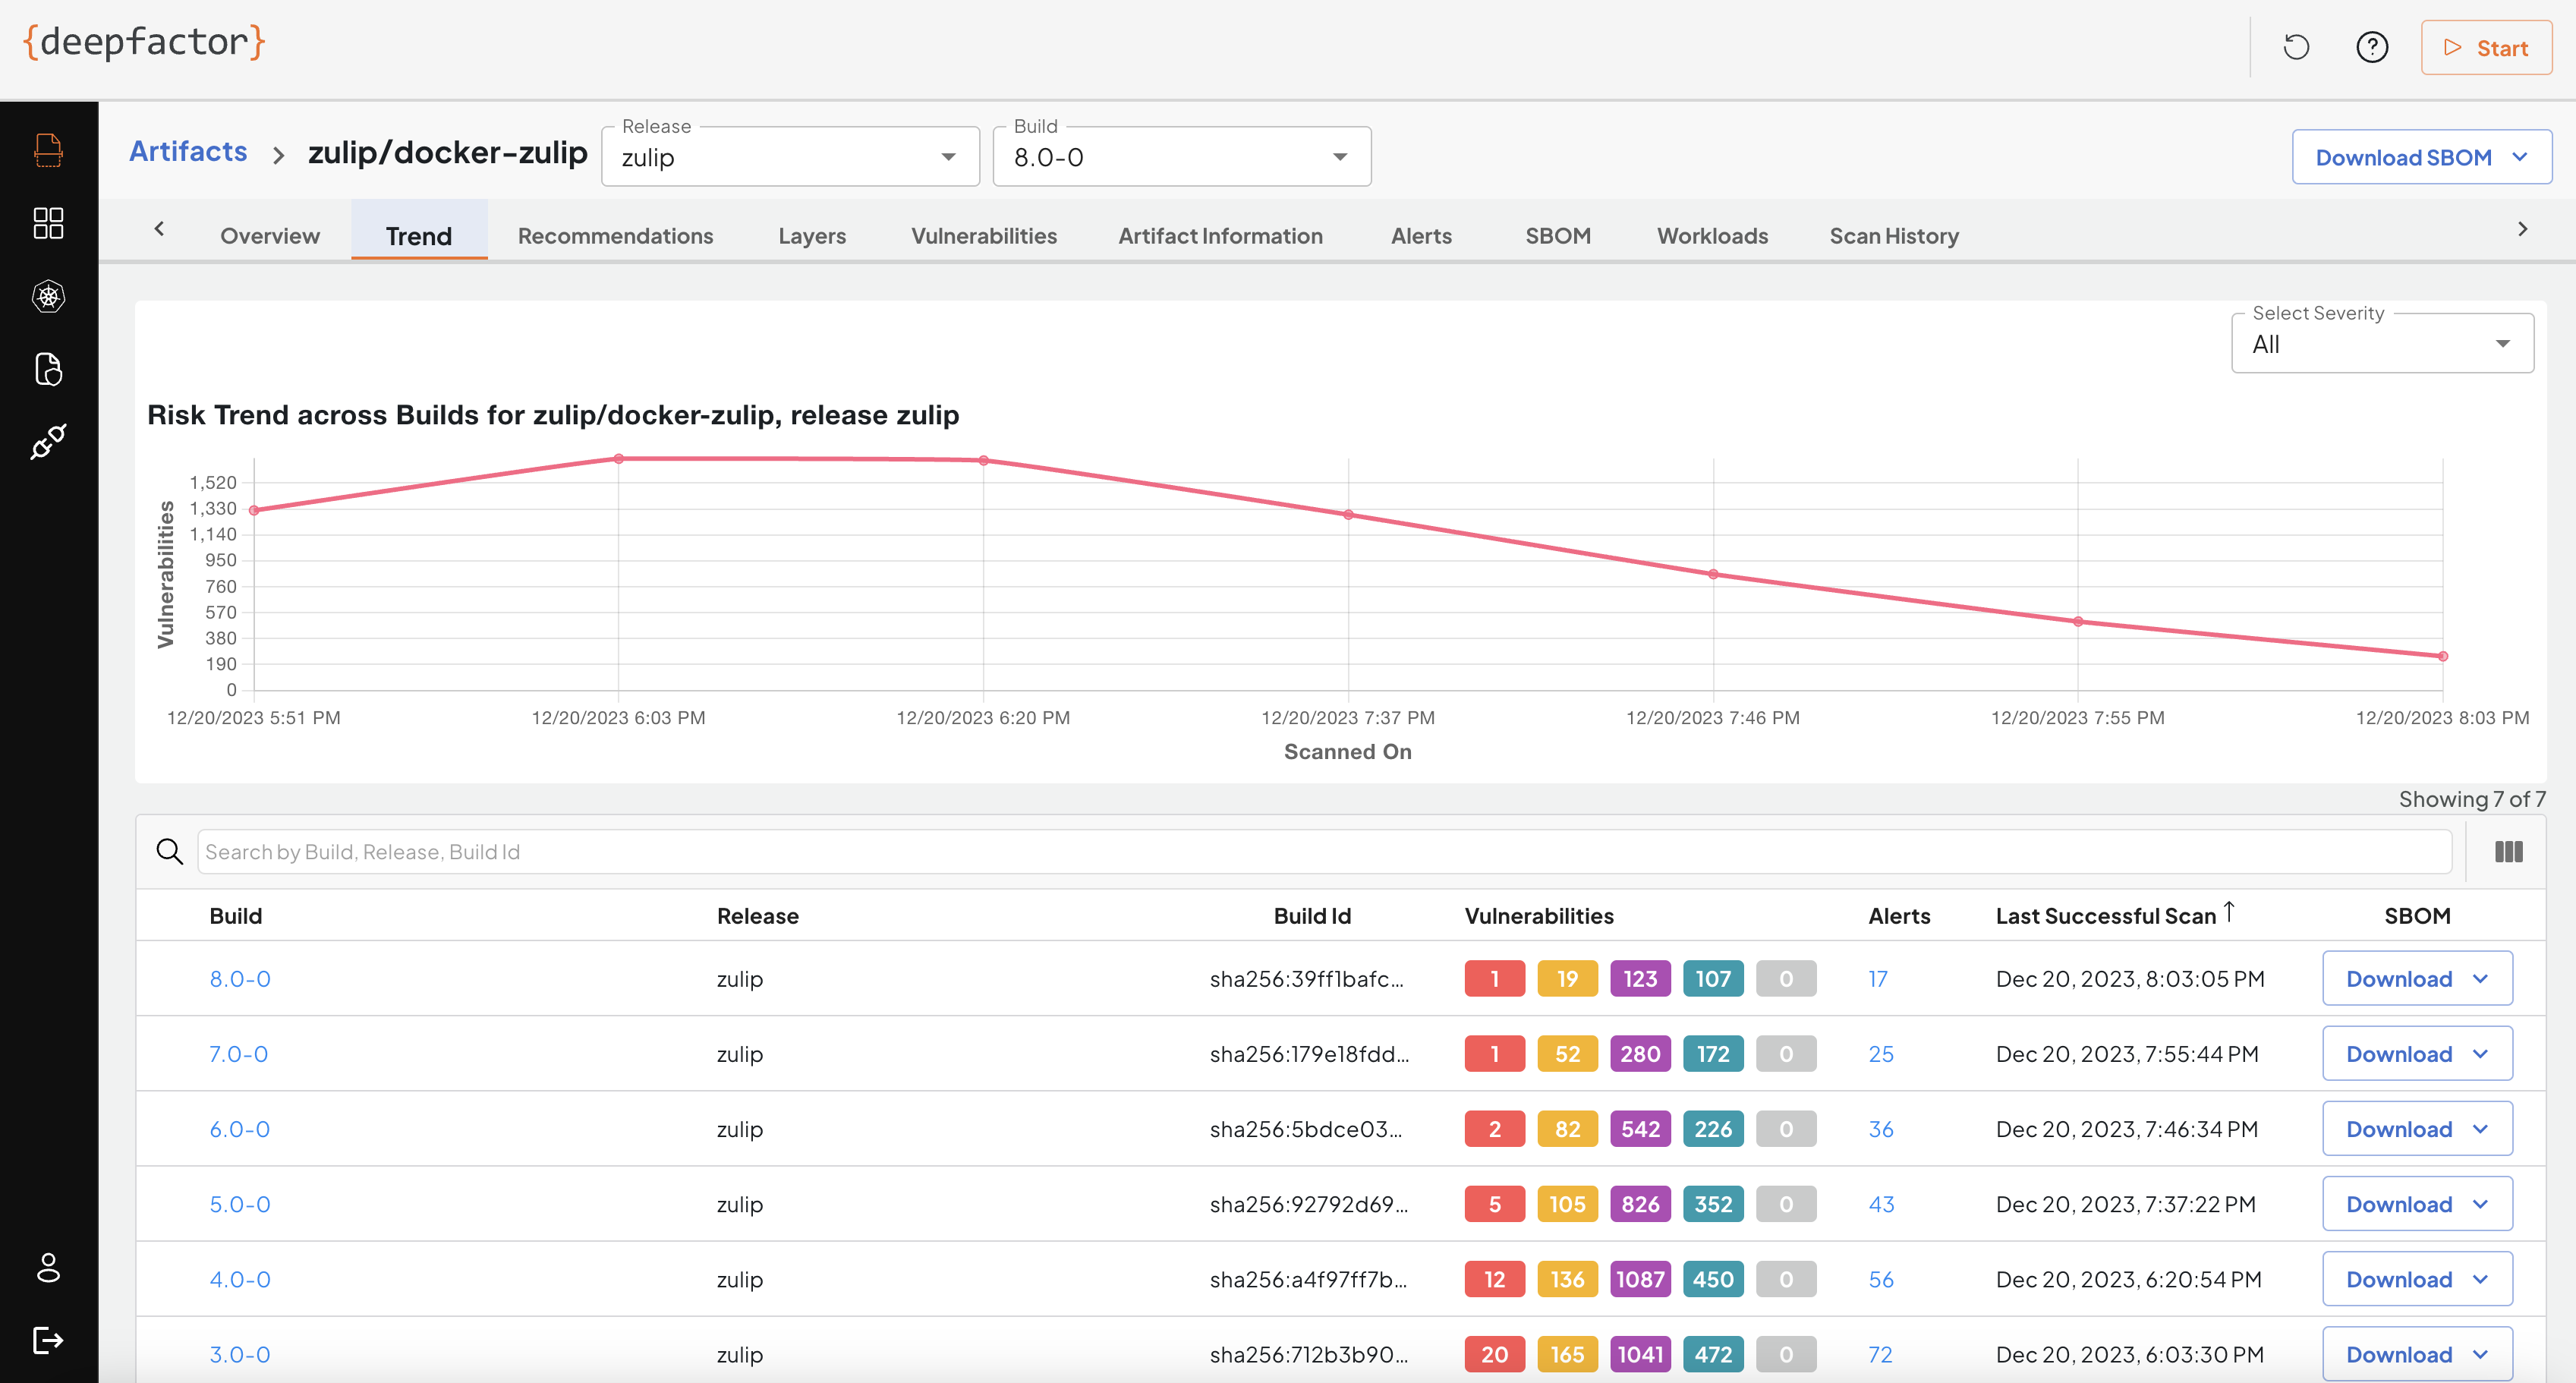The image size is (2576, 1383).
Task: Click the refresh icon in the top bar
Action: [2296, 47]
